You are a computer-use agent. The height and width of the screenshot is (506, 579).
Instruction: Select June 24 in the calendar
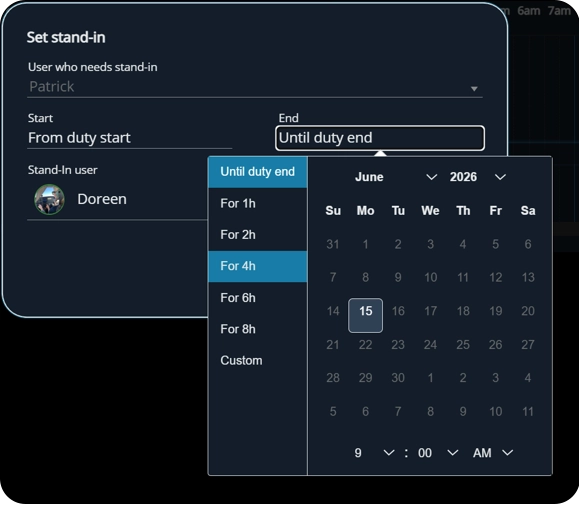(431, 345)
